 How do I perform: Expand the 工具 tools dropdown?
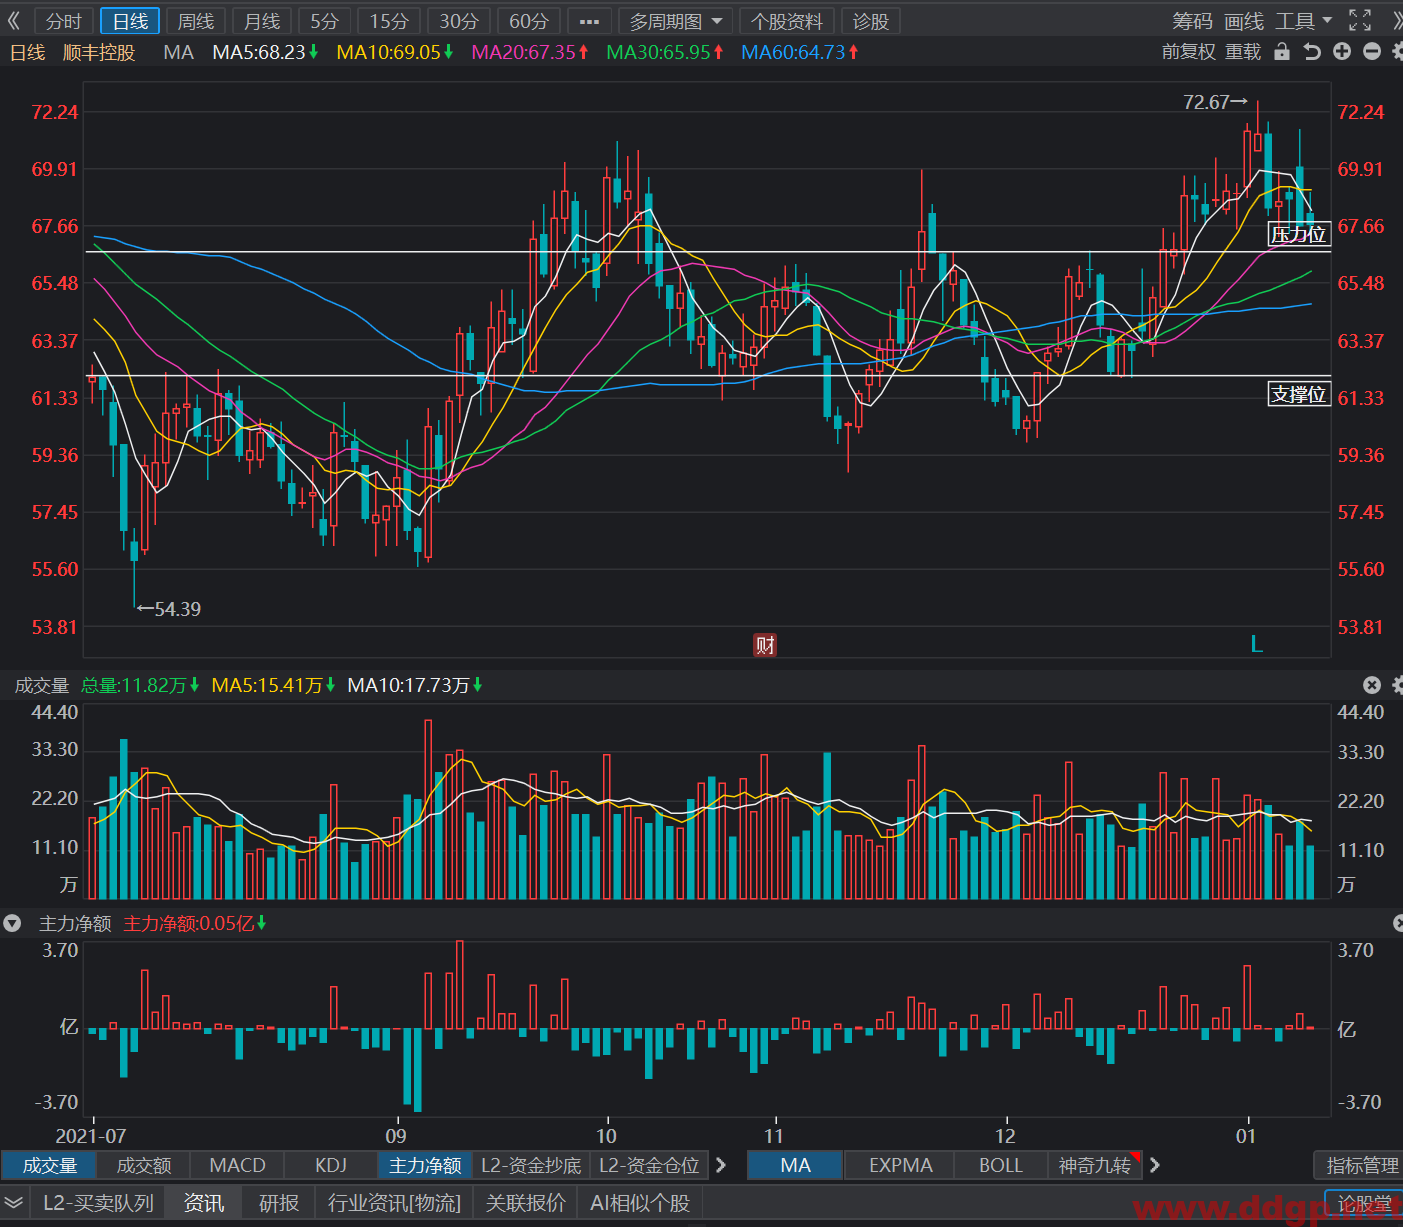pos(1304,21)
